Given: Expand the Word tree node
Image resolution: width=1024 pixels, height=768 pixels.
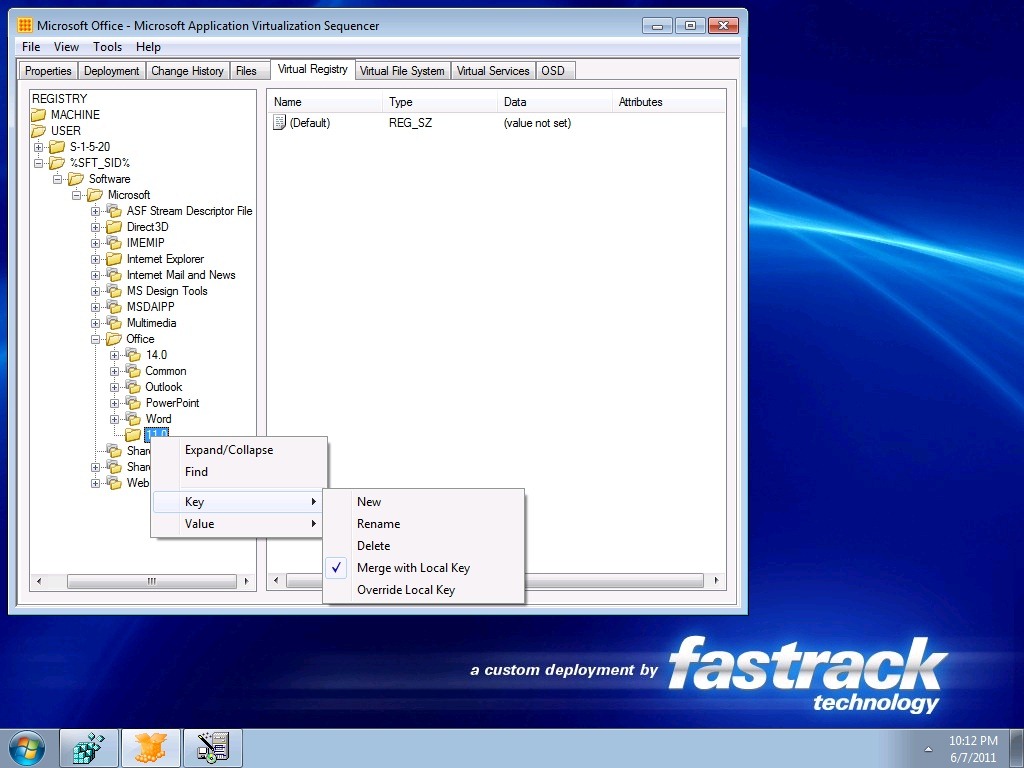Looking at the screenshot, I should tap(114, 419).
